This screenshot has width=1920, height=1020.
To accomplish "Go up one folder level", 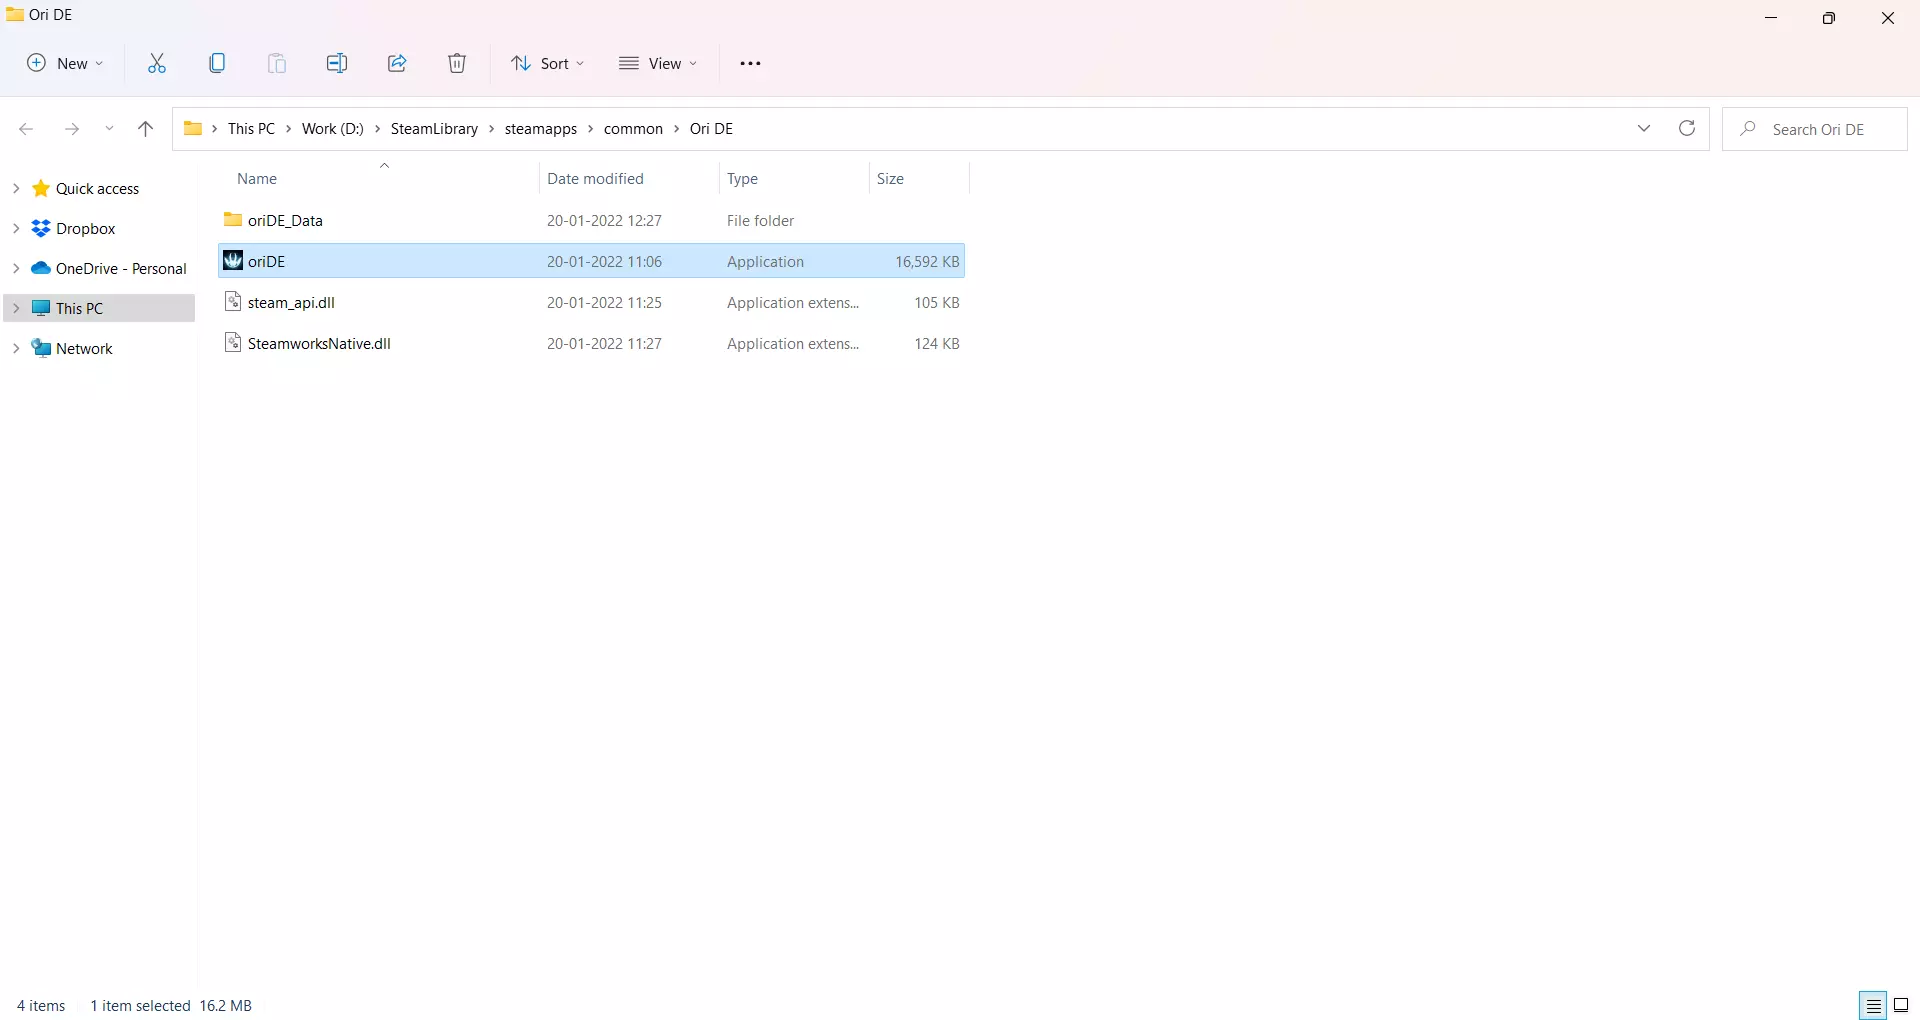I will point(145,129).
